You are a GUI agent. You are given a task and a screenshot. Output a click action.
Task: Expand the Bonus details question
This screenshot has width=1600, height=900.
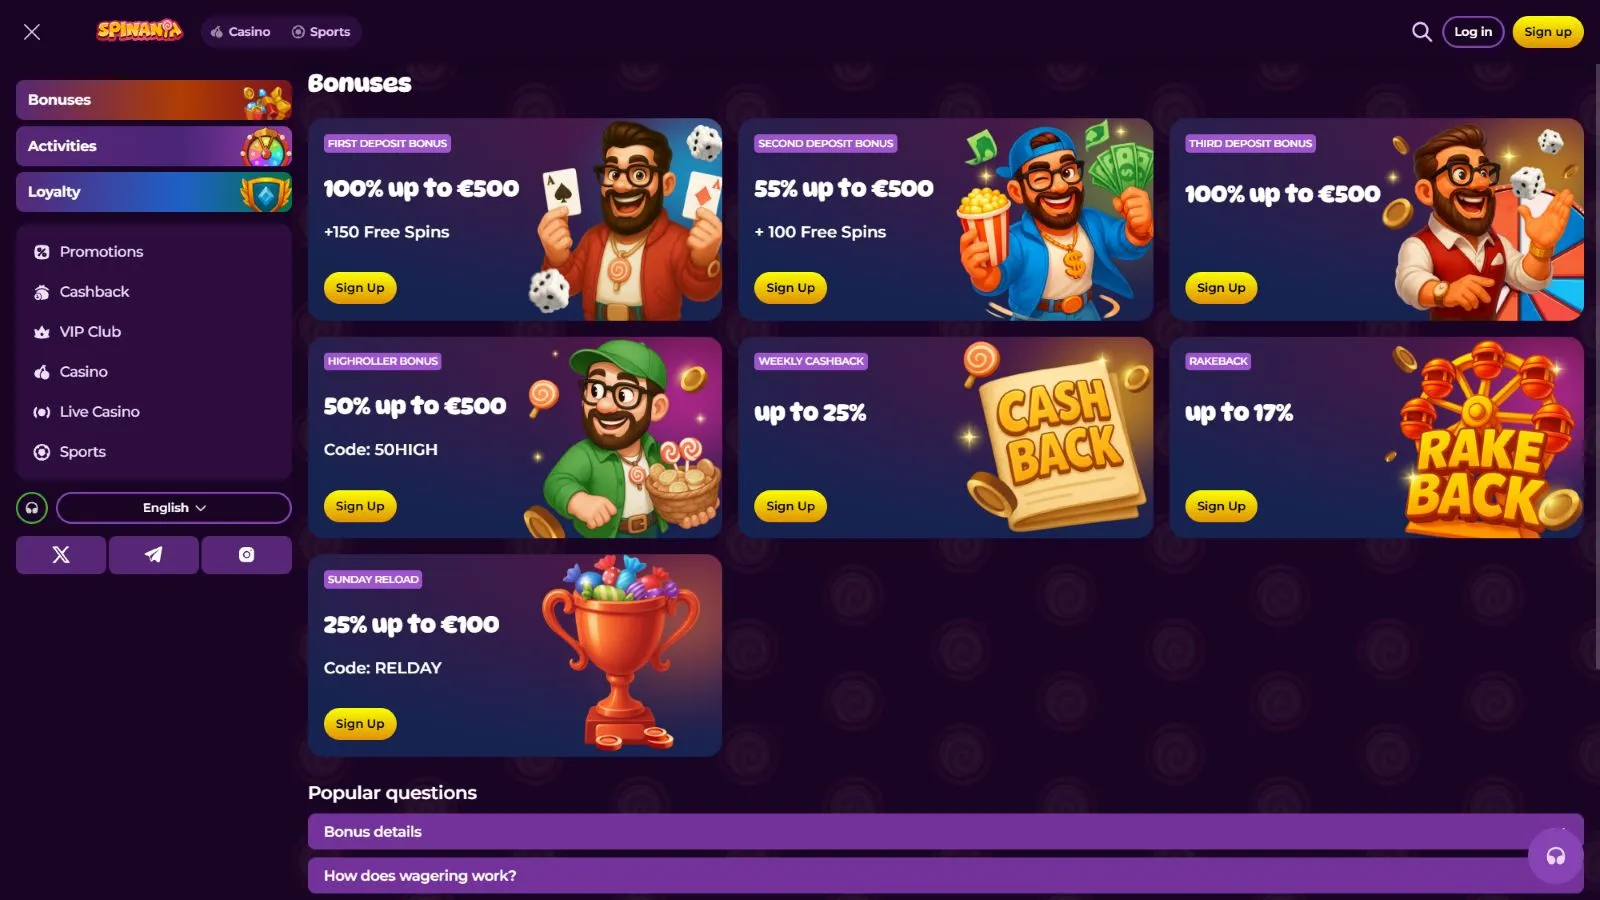946,832
